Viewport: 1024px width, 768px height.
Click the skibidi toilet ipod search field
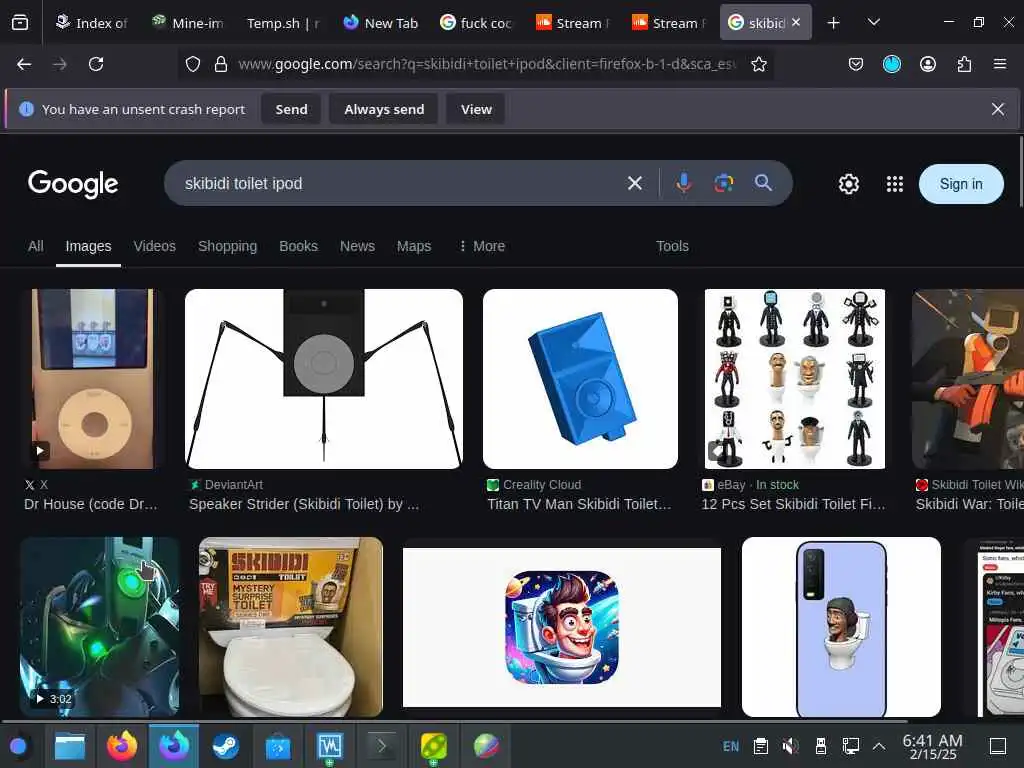coord(398,184)
